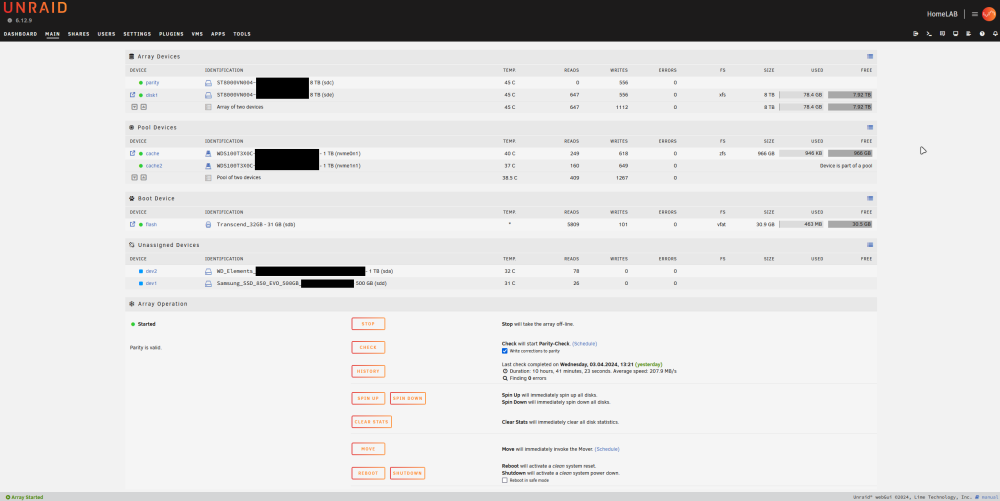Open the Shares tab
The image size is (1000, 501).
pos(78,34)
